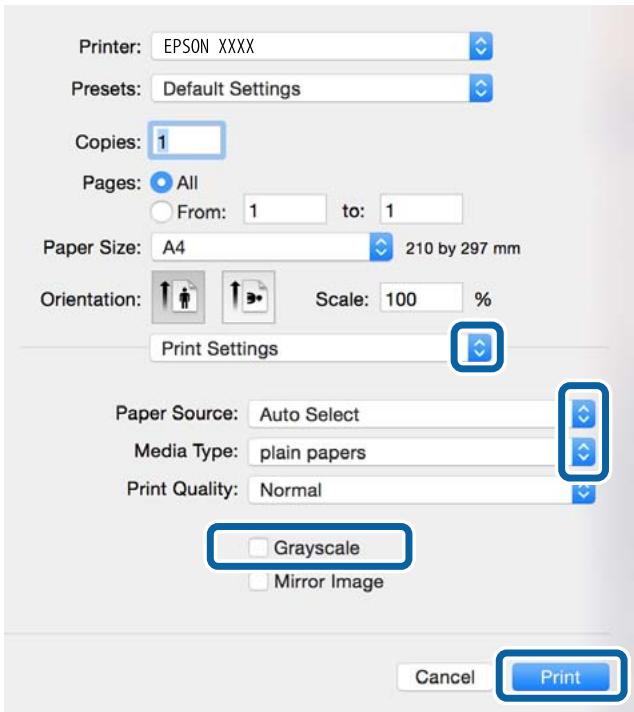Screen dimensions: 634x712
Task: Click the 'Print Quality:' label
Action: click(x=182, y=489)
